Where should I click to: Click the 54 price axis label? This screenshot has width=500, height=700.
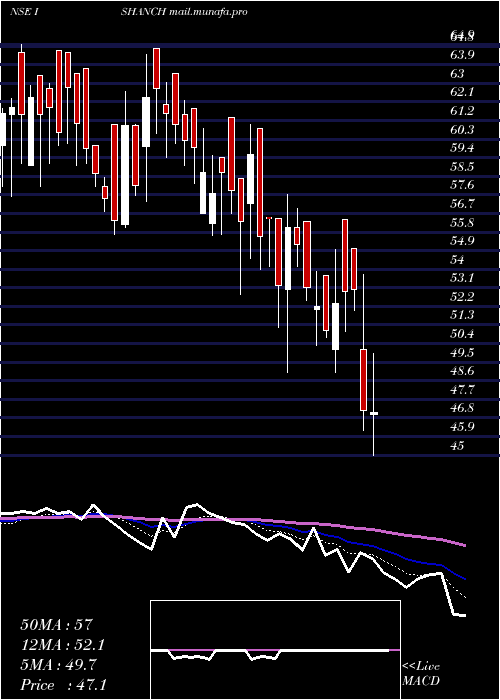(457, 260)
